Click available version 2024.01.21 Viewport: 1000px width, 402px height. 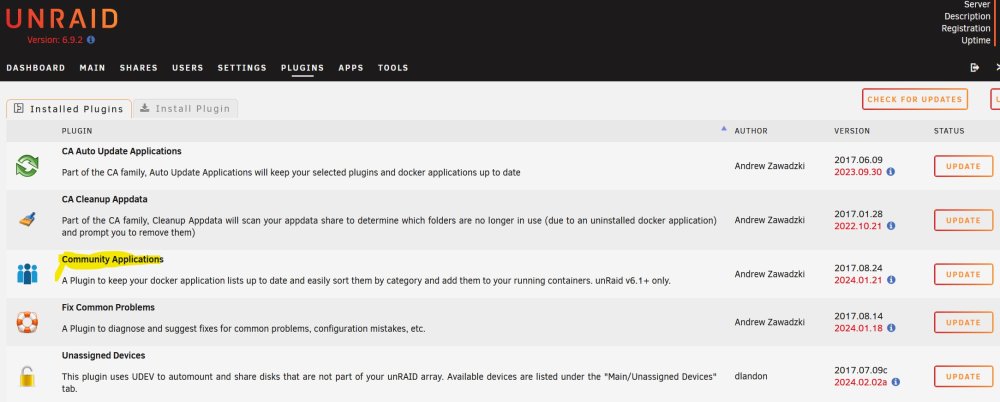point(858,279)
